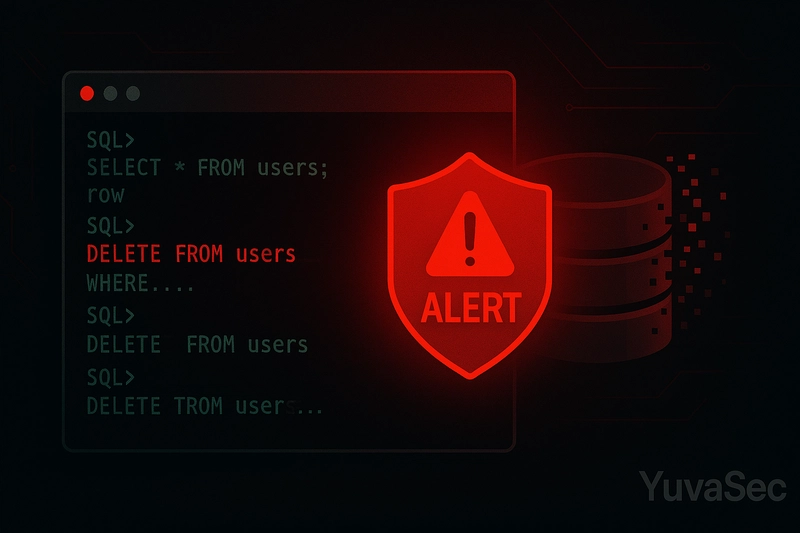
Task: Click the terminal window title bar
Action: (x=289, y=92)
